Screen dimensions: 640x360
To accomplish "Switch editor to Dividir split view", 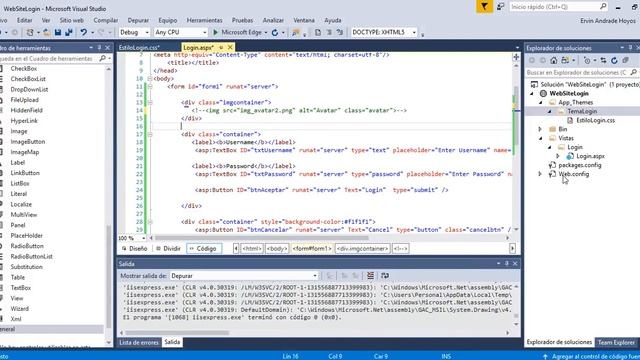I will 168,249.
